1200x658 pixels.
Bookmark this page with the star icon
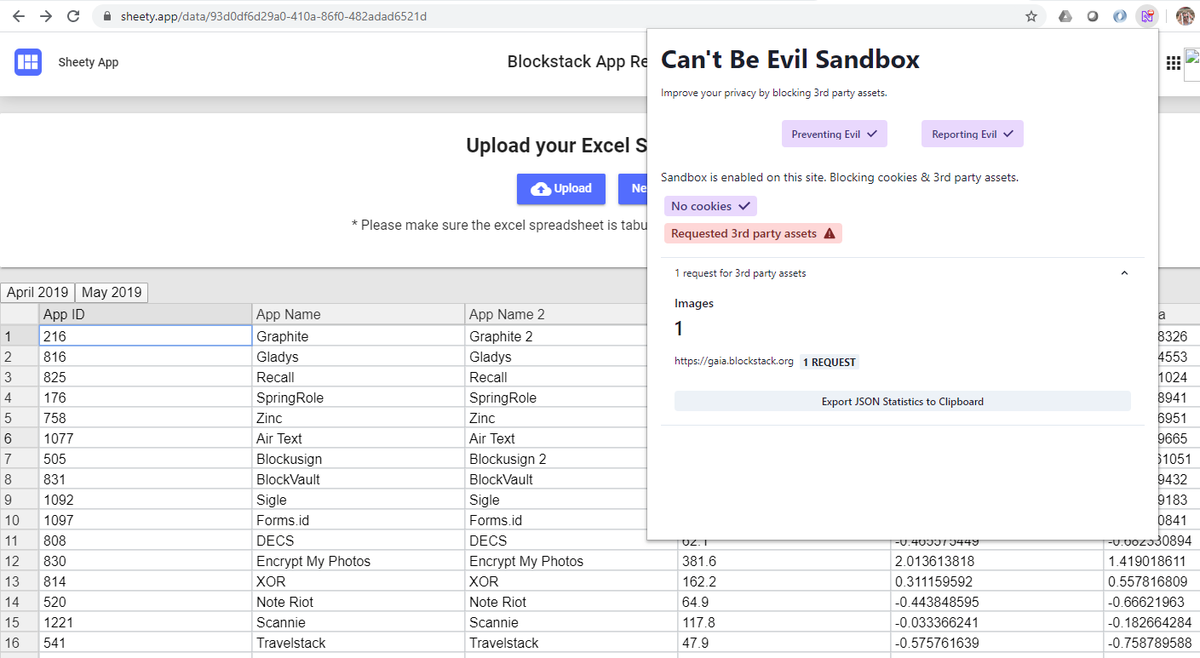(x=1031, y=17)
